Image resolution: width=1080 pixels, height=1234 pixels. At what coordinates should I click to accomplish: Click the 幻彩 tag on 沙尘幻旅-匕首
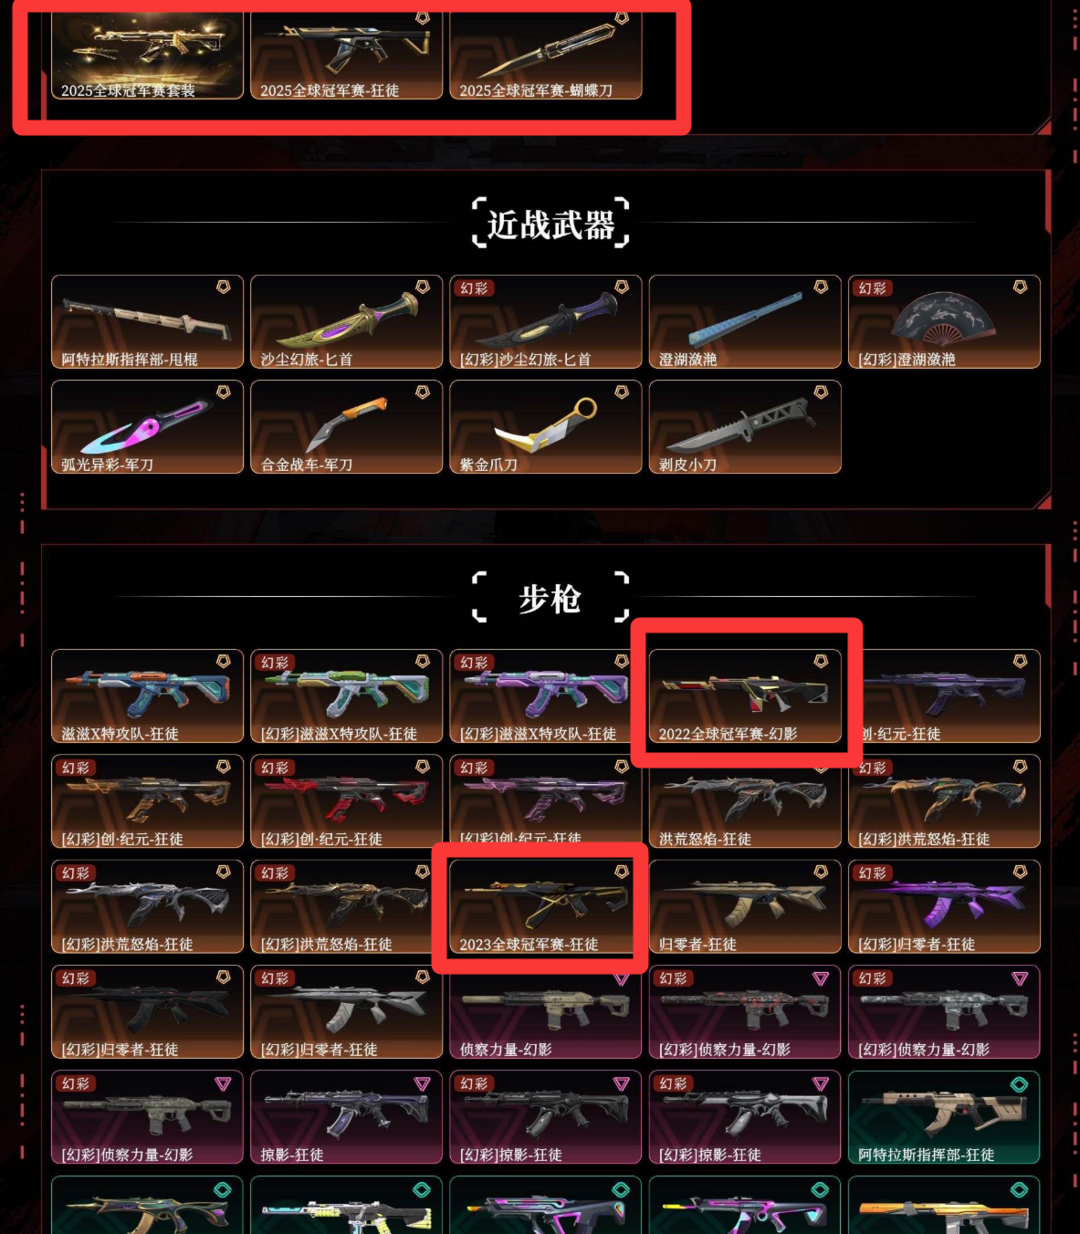coord(474,288)
